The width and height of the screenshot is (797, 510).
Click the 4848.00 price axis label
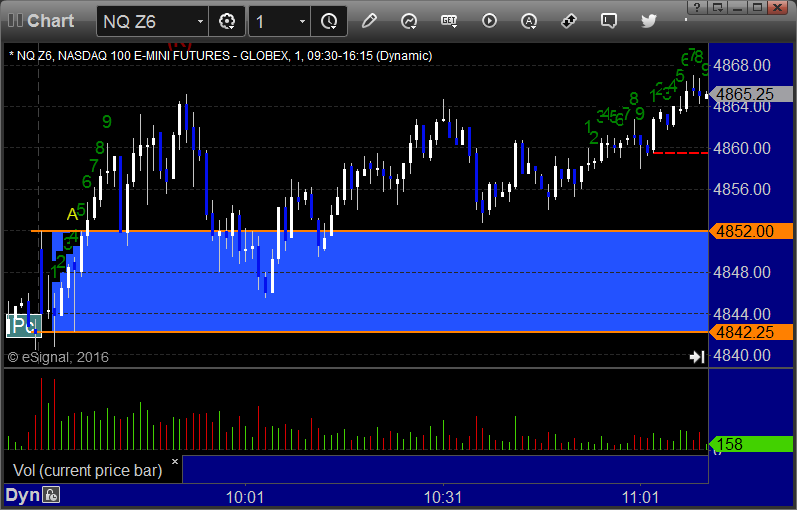click(x=742, y=272)
